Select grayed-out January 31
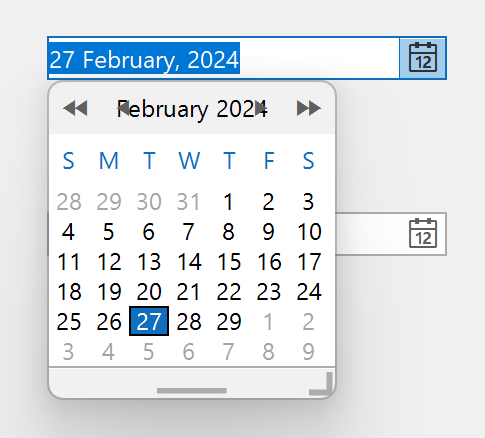485x438 pixels. pos(188,202)
